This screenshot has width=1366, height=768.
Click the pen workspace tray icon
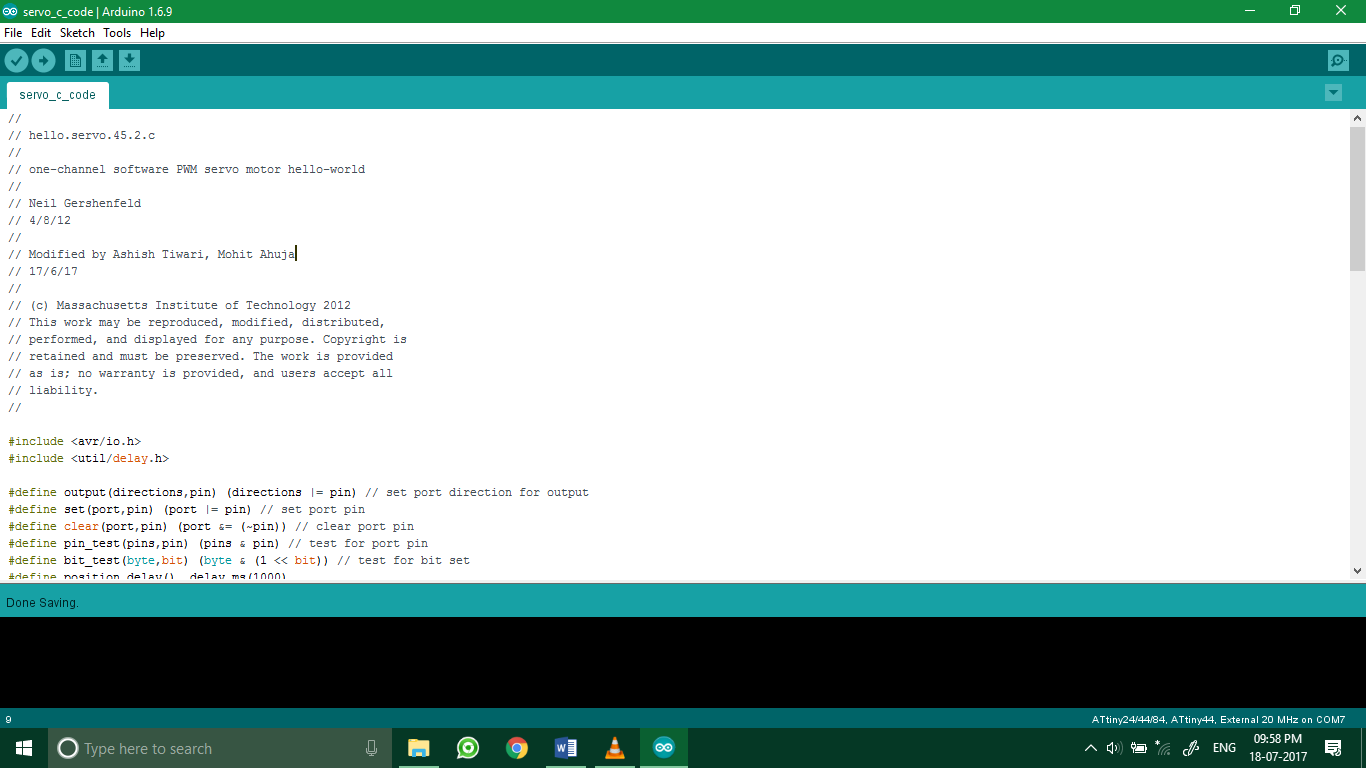coord(1191,748)
